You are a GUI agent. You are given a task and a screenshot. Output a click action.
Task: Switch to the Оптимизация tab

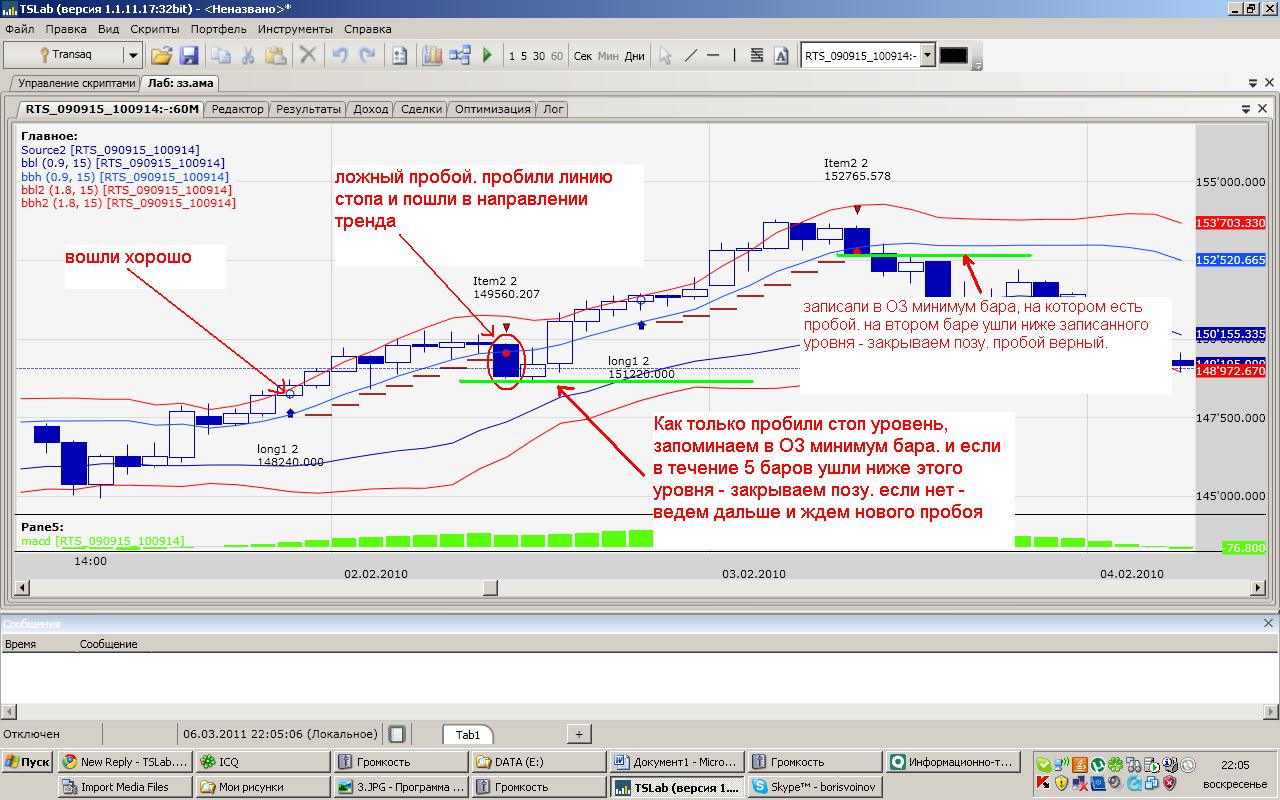click(x=492, y=109)
